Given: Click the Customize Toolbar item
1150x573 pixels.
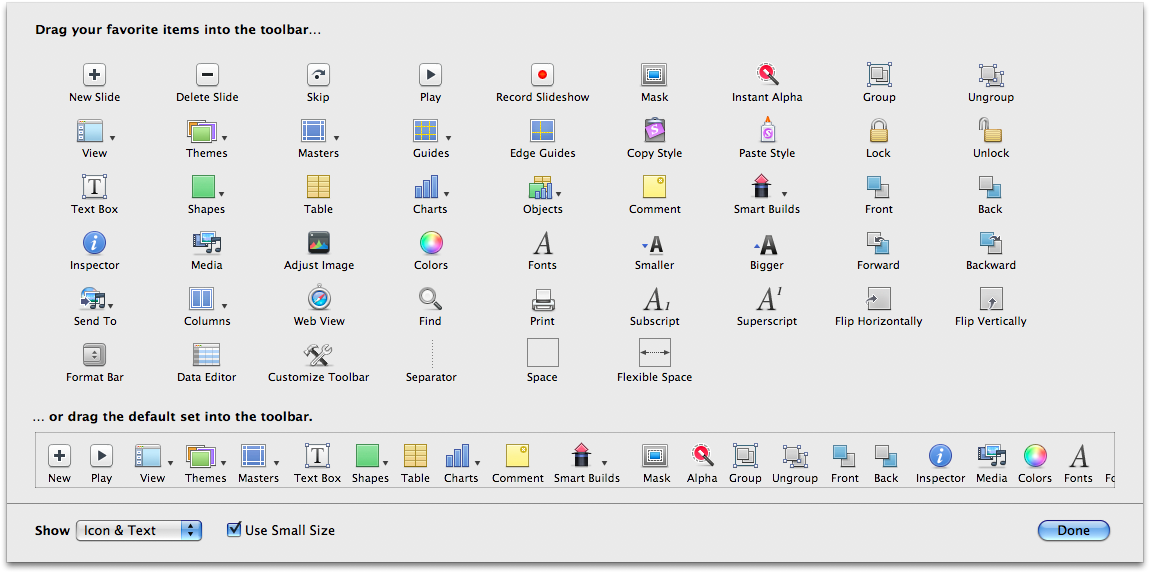Looking at the screenshot, I should point(318,355).
